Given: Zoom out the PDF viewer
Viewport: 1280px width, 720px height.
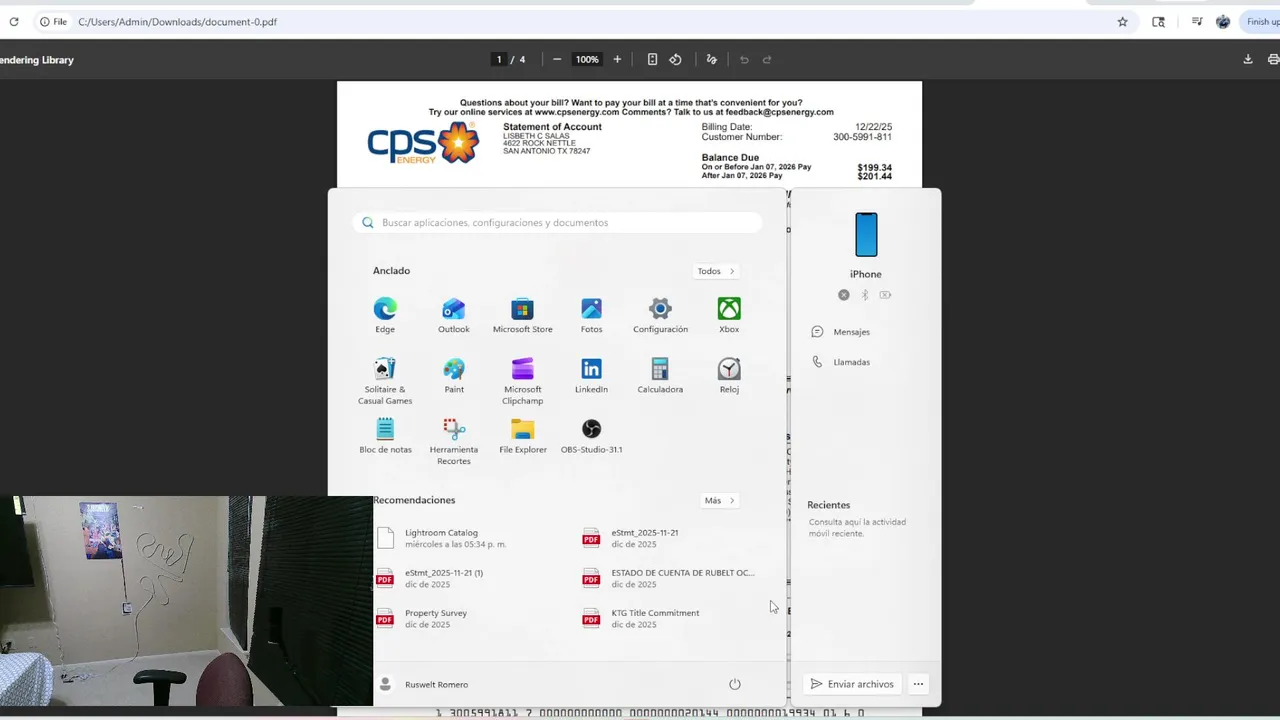Looking at the screenshot, I should pos(557,59).
